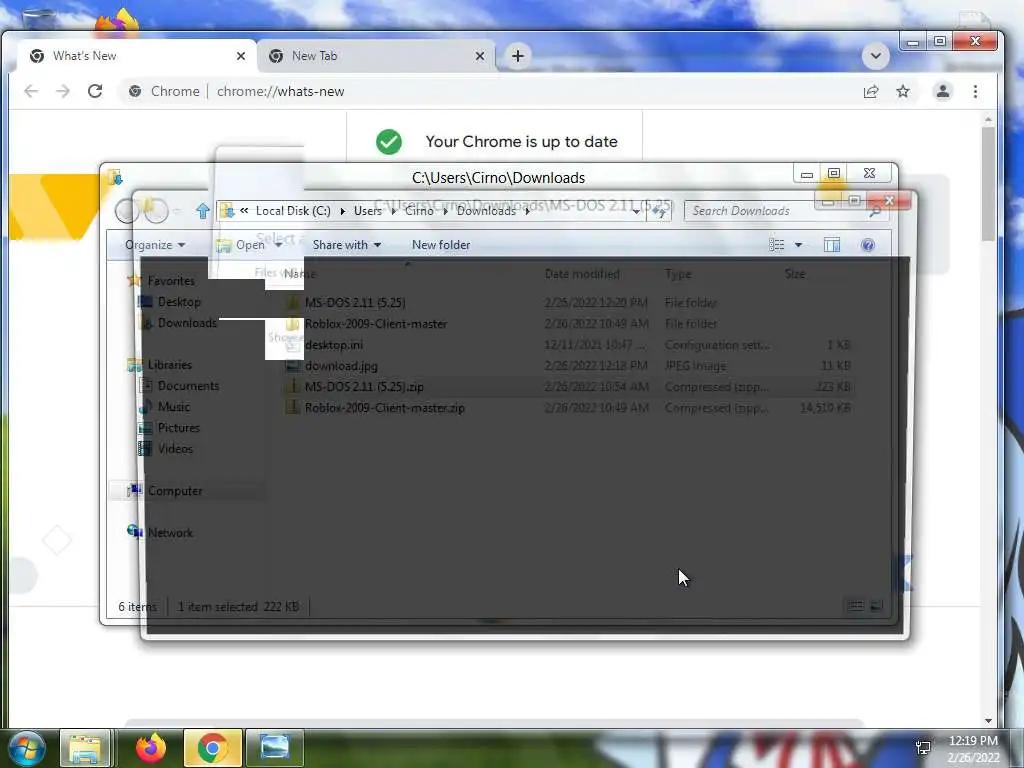Click Users in the breadcrumb path
The width and height of the screenshot is (1024, 768).
click(x=368, y=211)
